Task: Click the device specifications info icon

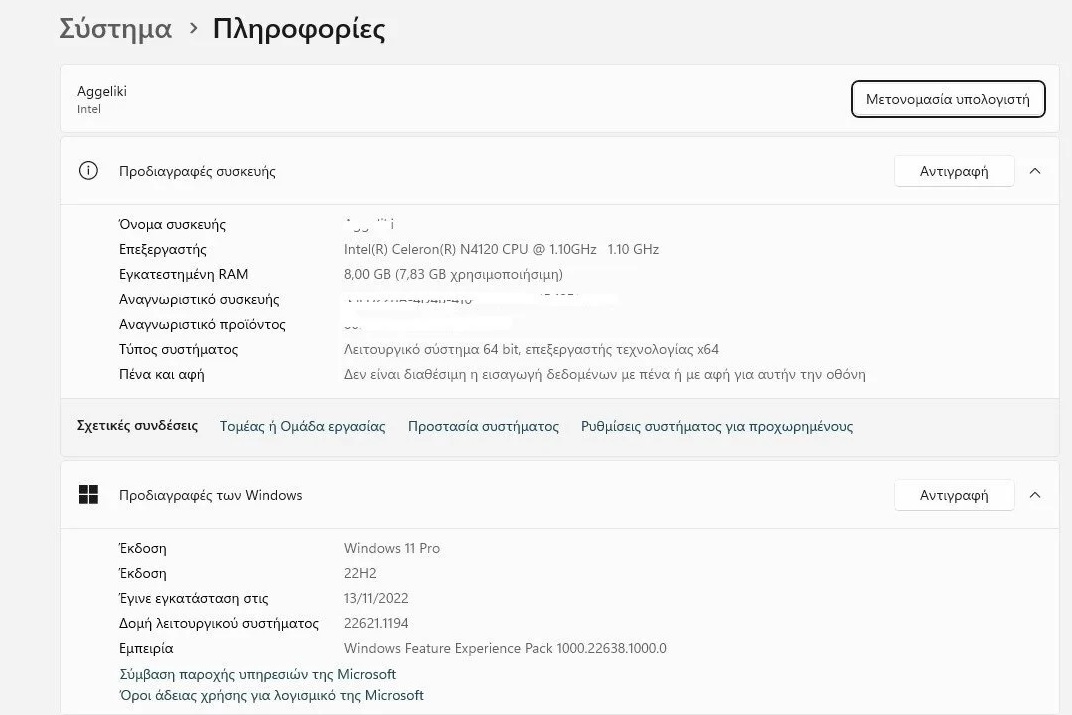Action: pos(88,171)
